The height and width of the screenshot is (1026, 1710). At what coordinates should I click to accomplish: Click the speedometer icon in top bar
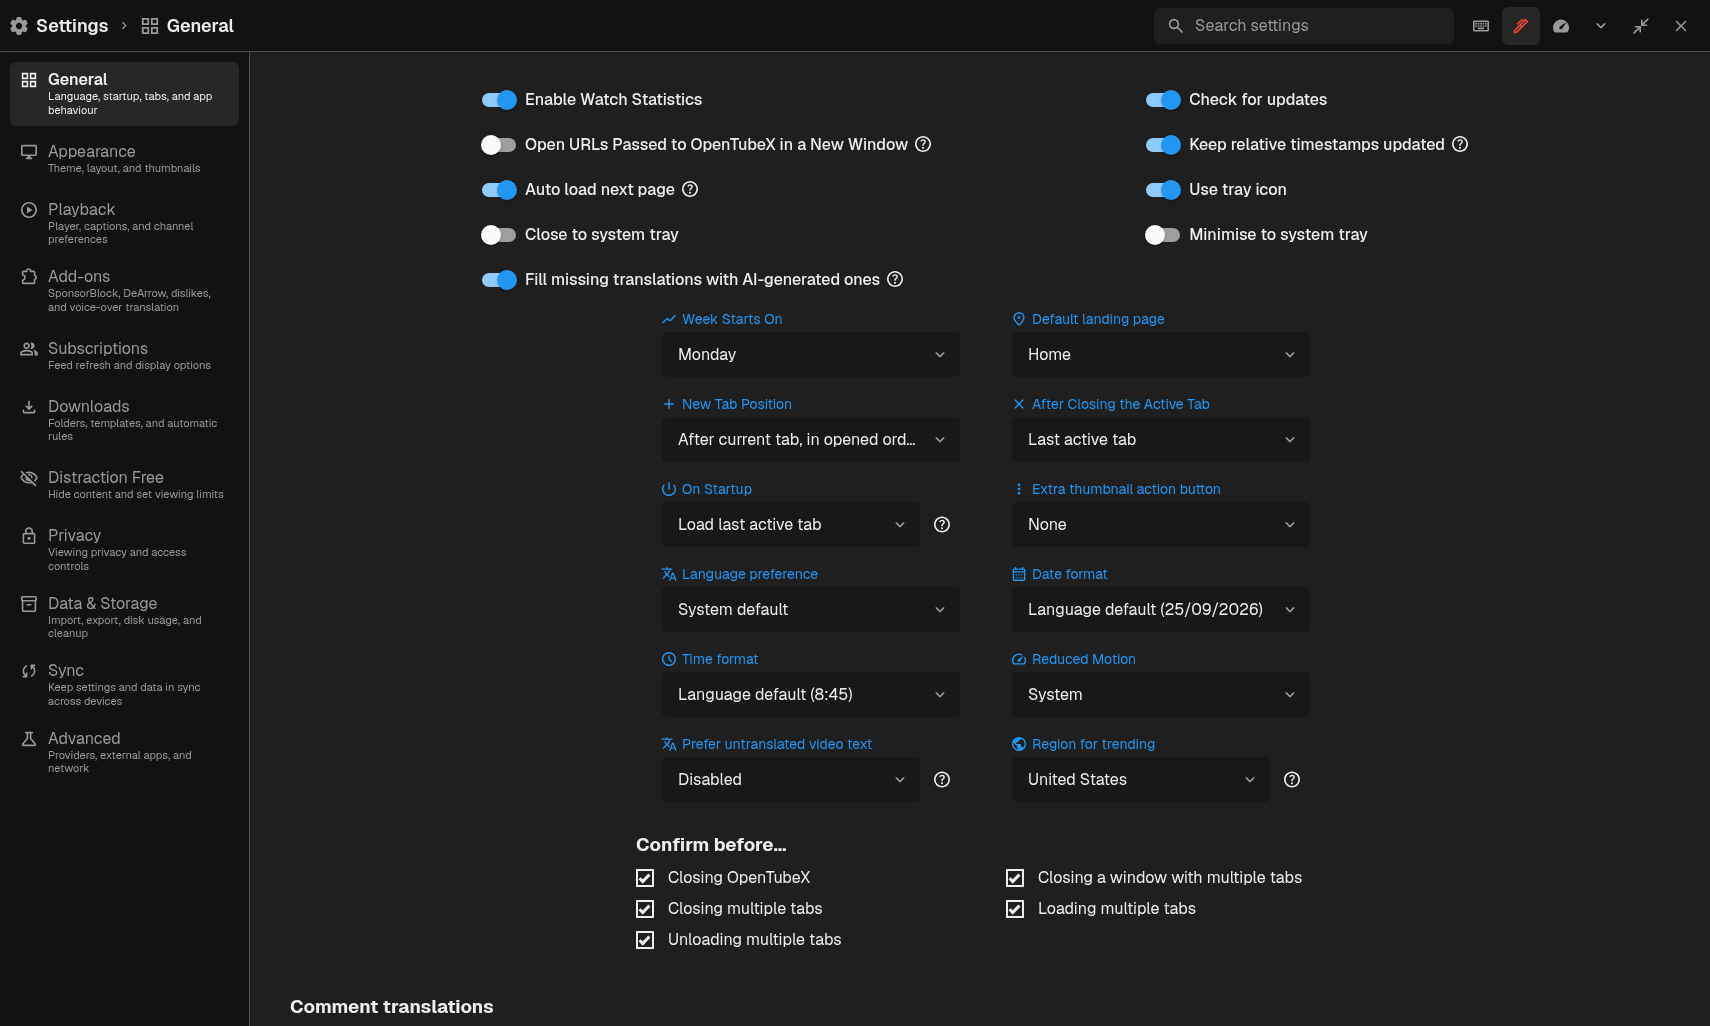(1561, 26)
